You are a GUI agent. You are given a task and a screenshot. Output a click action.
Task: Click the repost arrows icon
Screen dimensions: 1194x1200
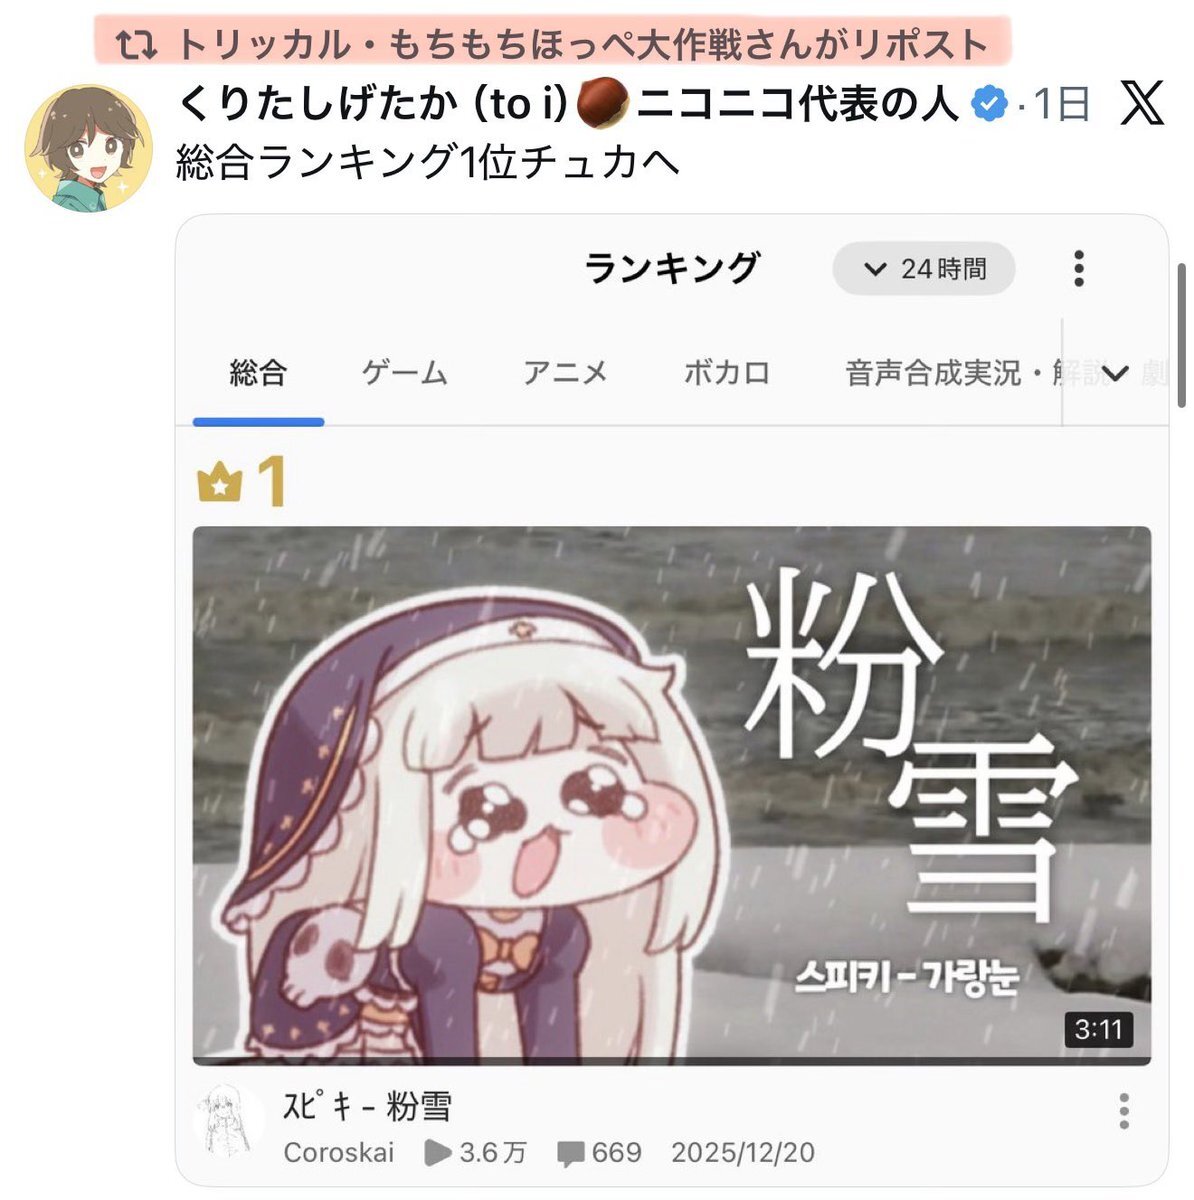[138, 45]
